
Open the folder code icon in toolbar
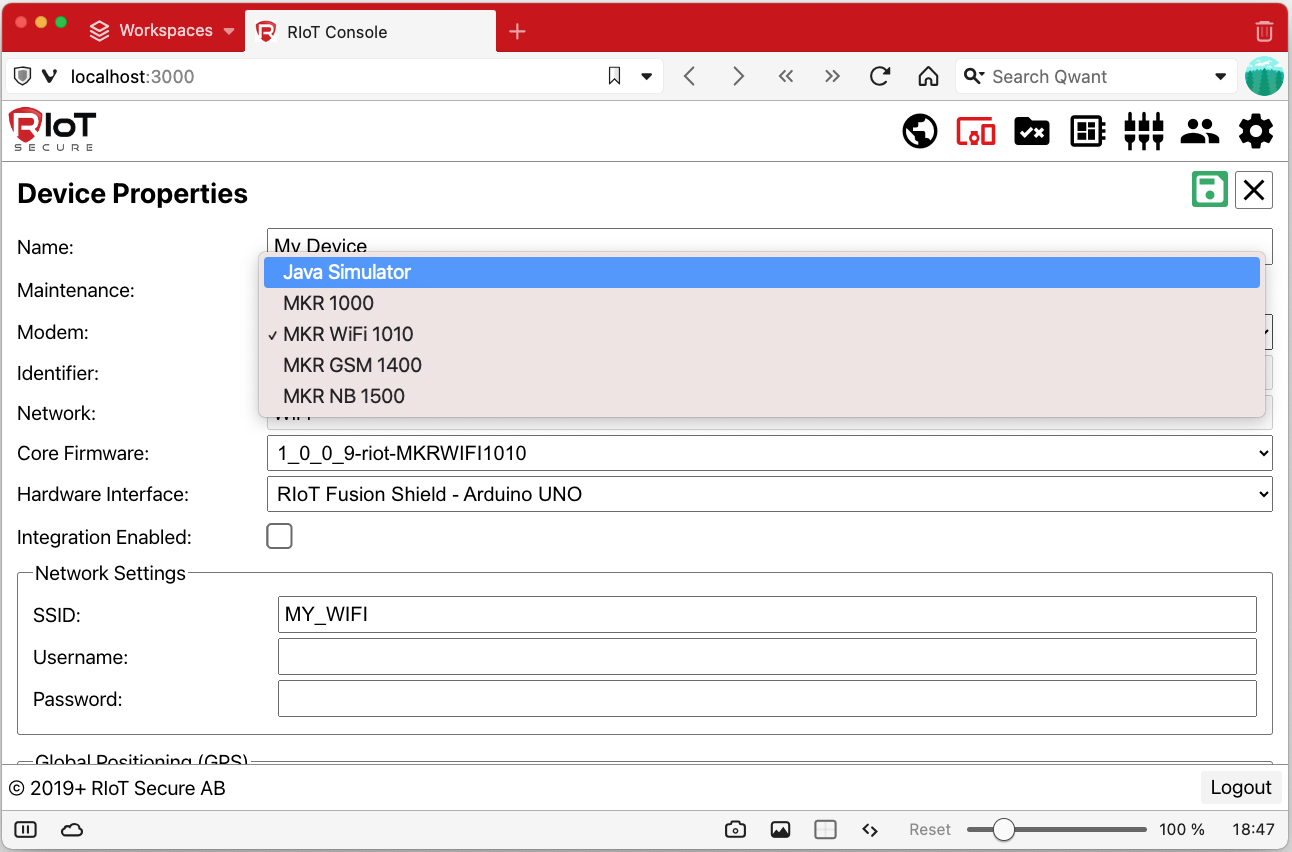coord(1031,131)
